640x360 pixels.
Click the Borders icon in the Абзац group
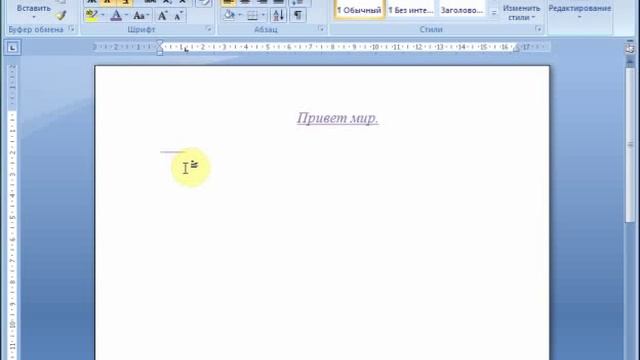point(253,16)
